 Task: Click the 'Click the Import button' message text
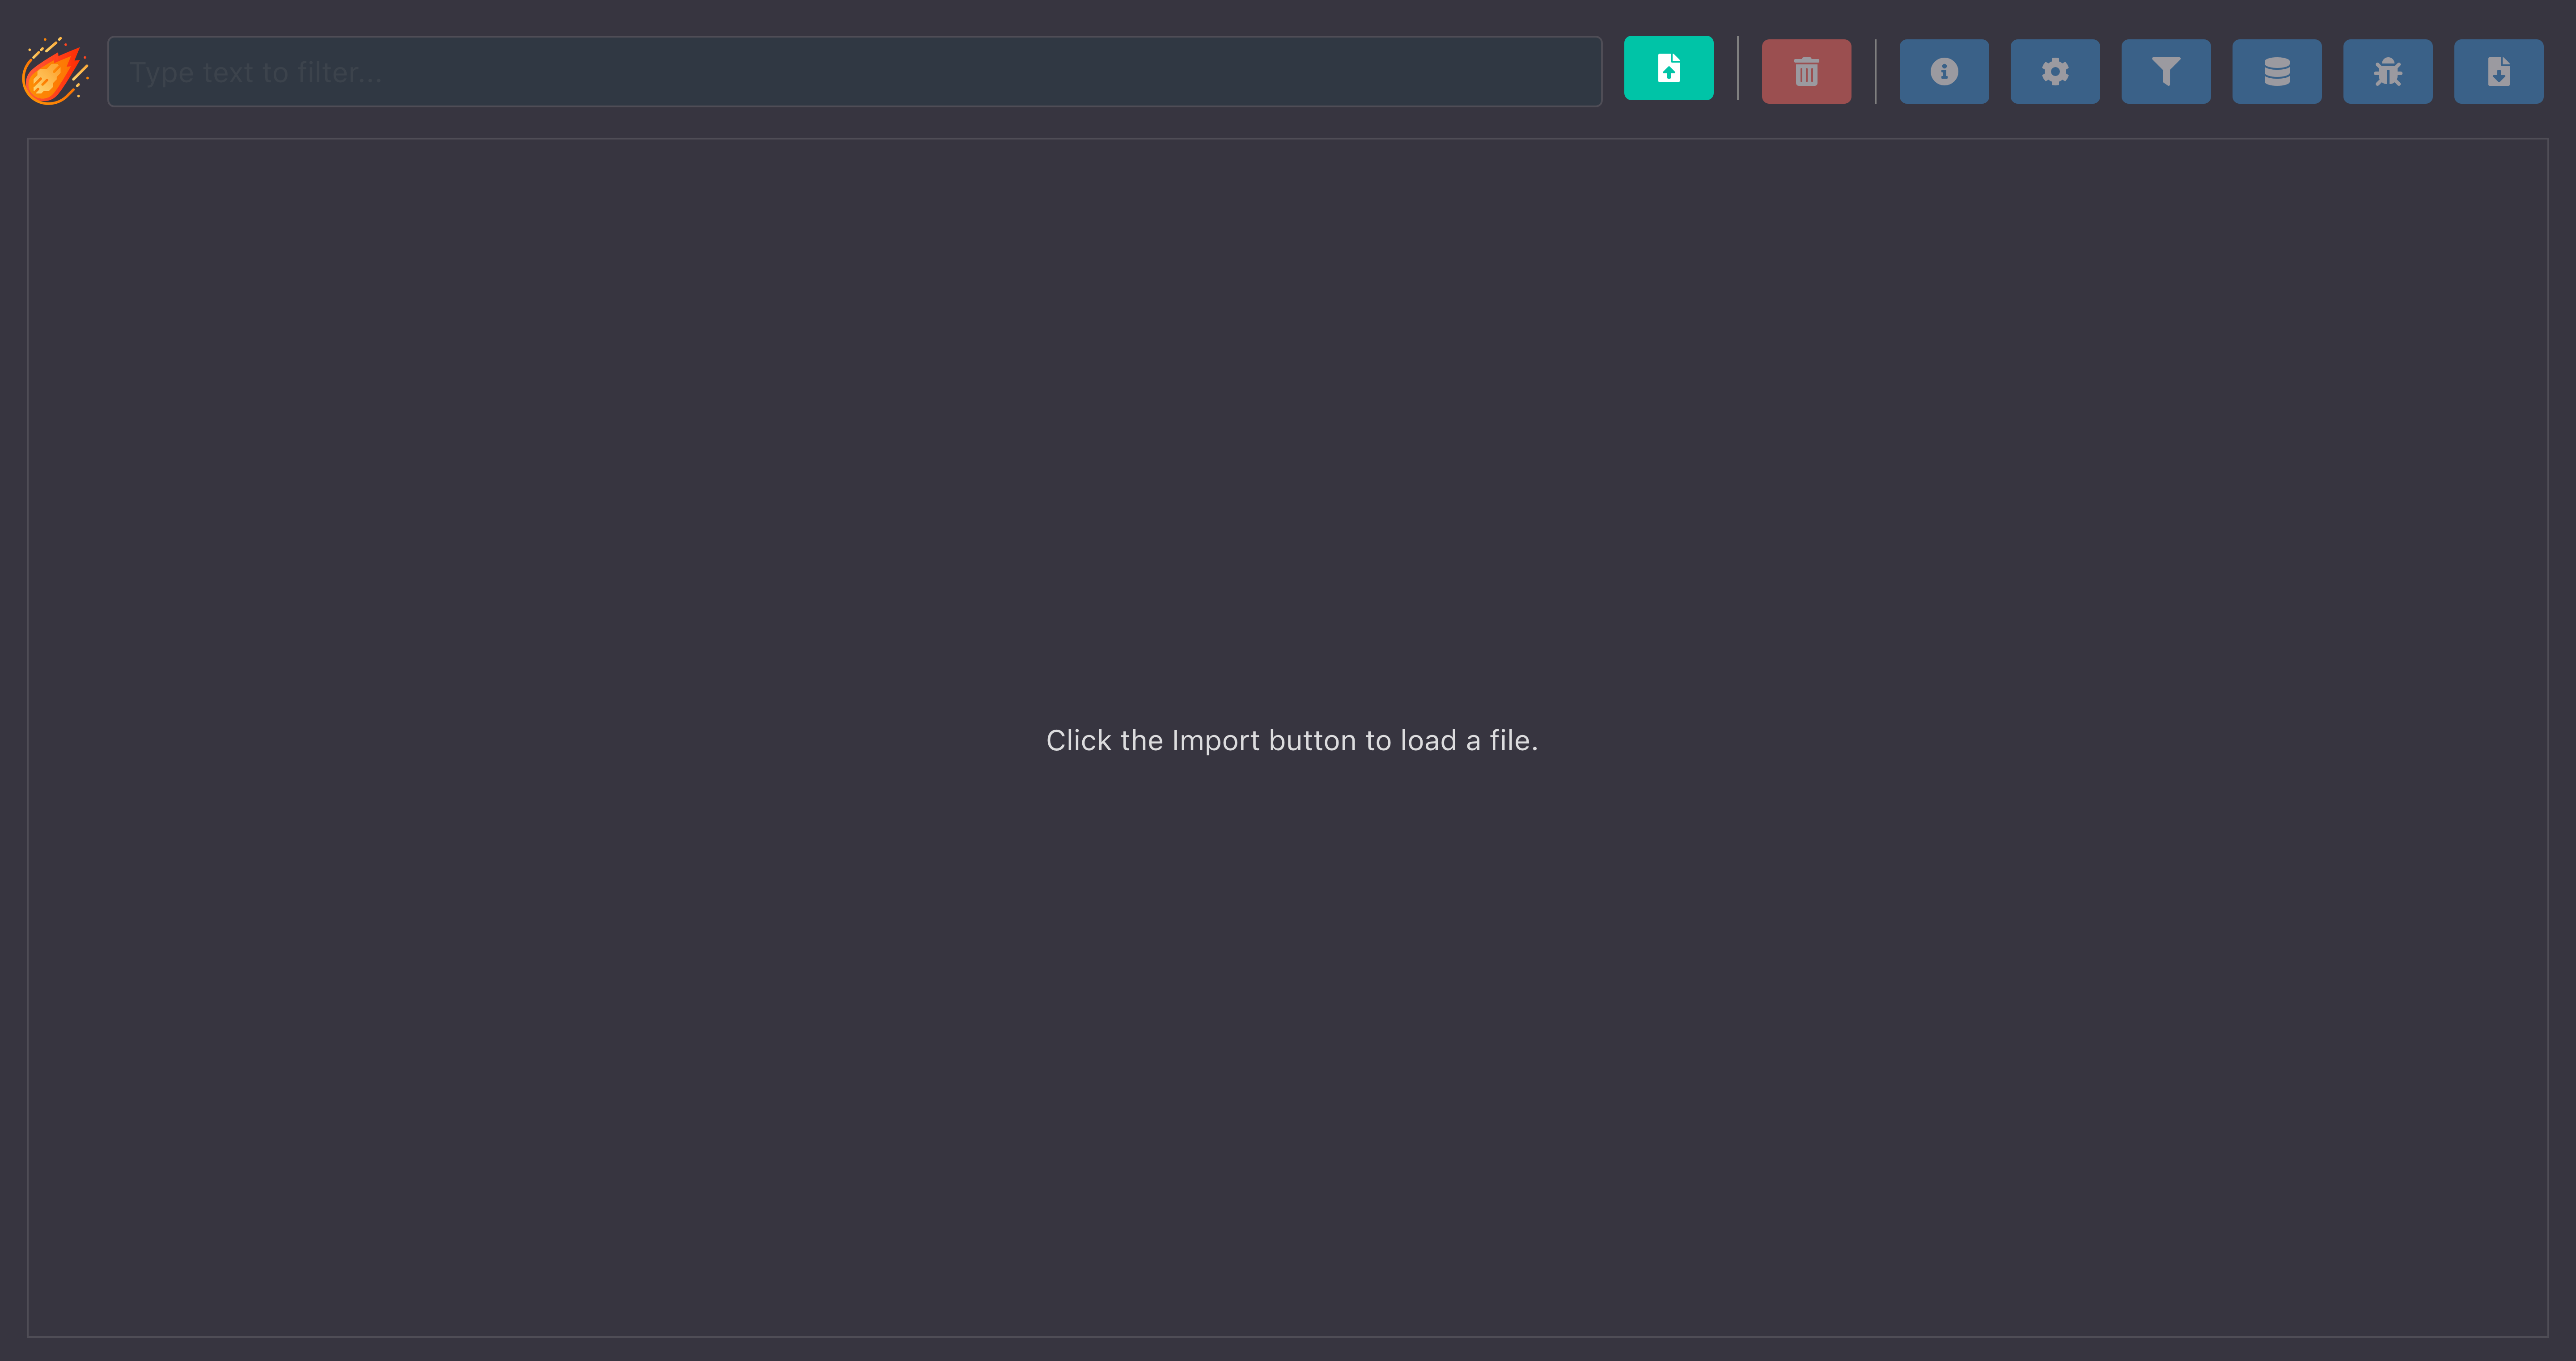1292,740
